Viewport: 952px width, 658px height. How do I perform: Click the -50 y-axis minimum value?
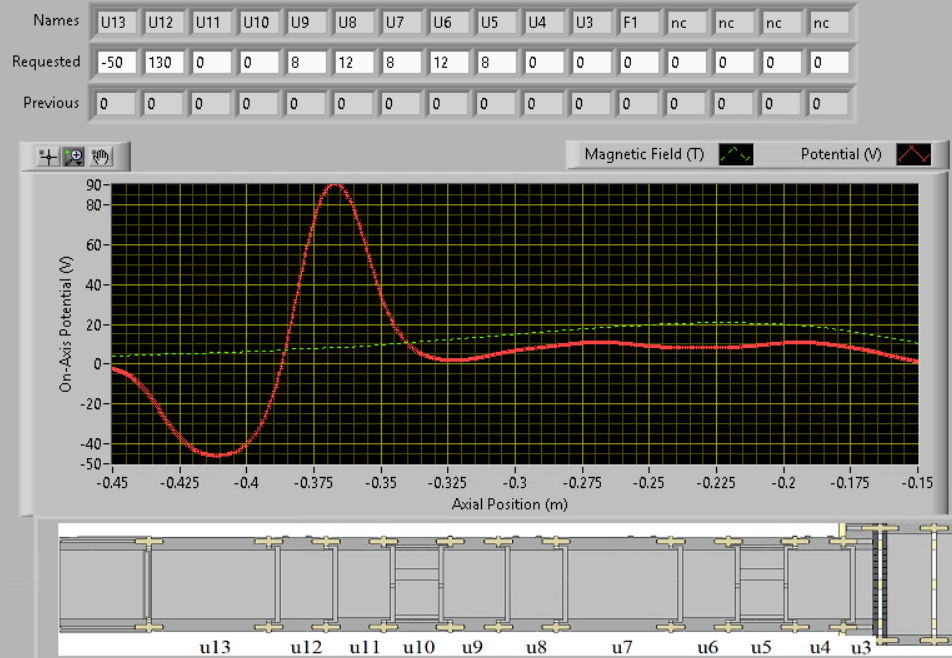click(90, 464)
